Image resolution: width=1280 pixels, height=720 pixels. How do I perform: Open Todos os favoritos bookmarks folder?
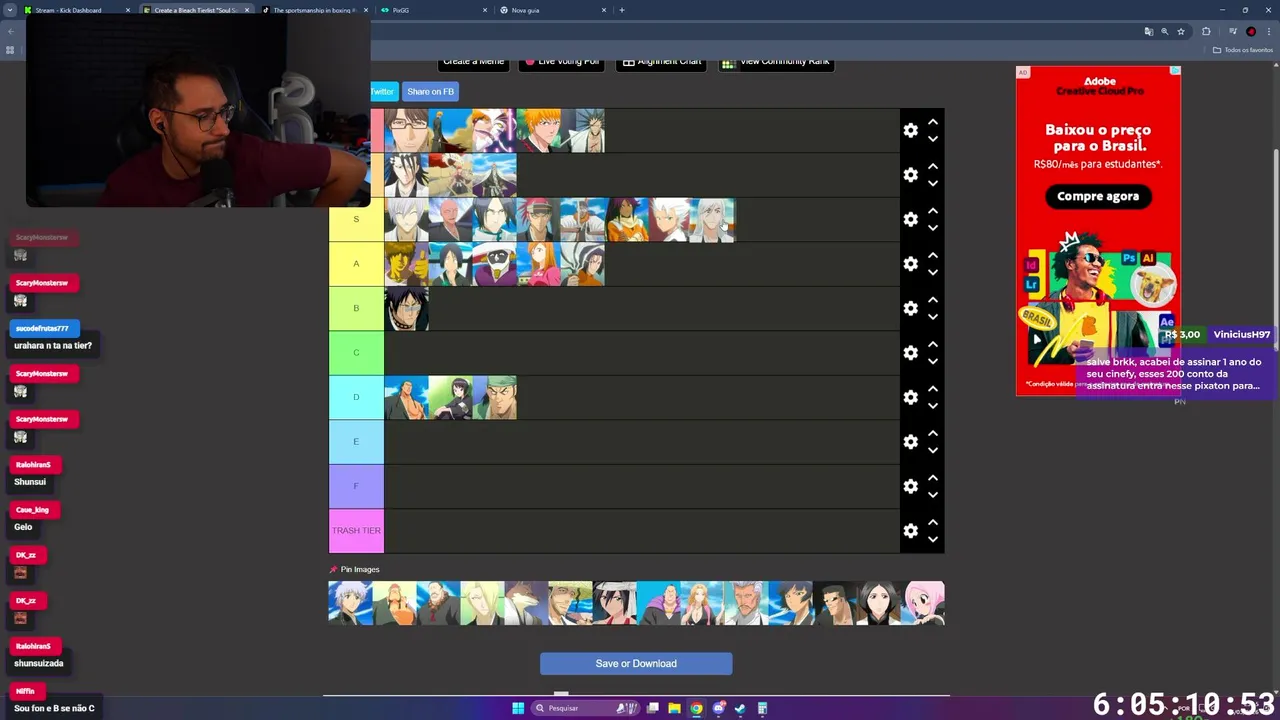(x=1242, y=50)
